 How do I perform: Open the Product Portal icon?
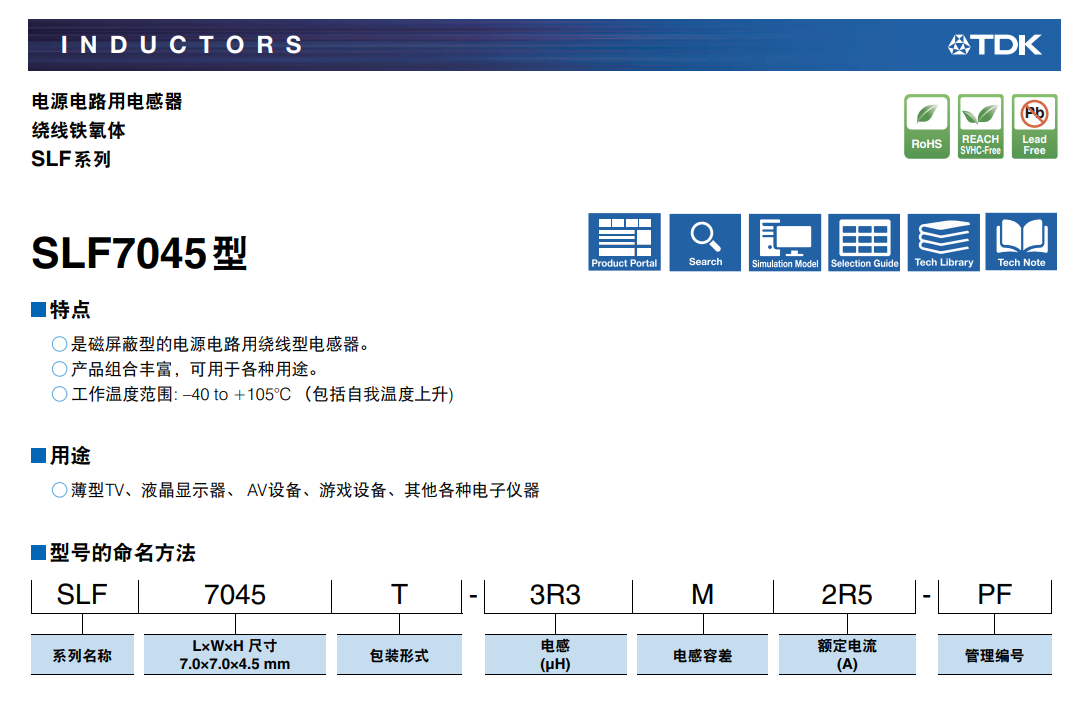coord(624,242)
